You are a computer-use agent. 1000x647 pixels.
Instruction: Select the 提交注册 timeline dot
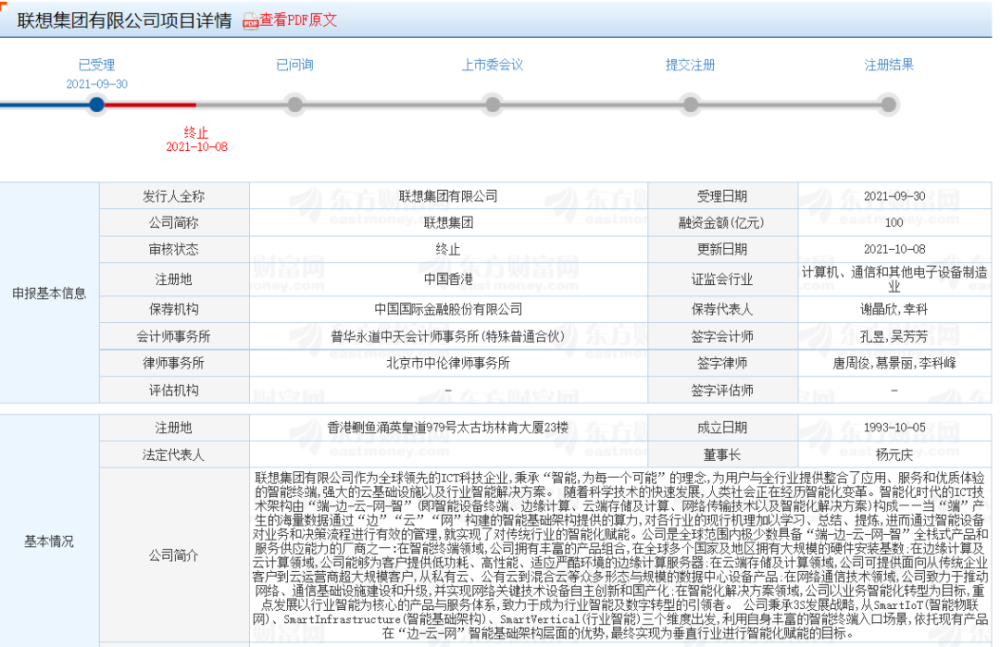pos(691,104)
